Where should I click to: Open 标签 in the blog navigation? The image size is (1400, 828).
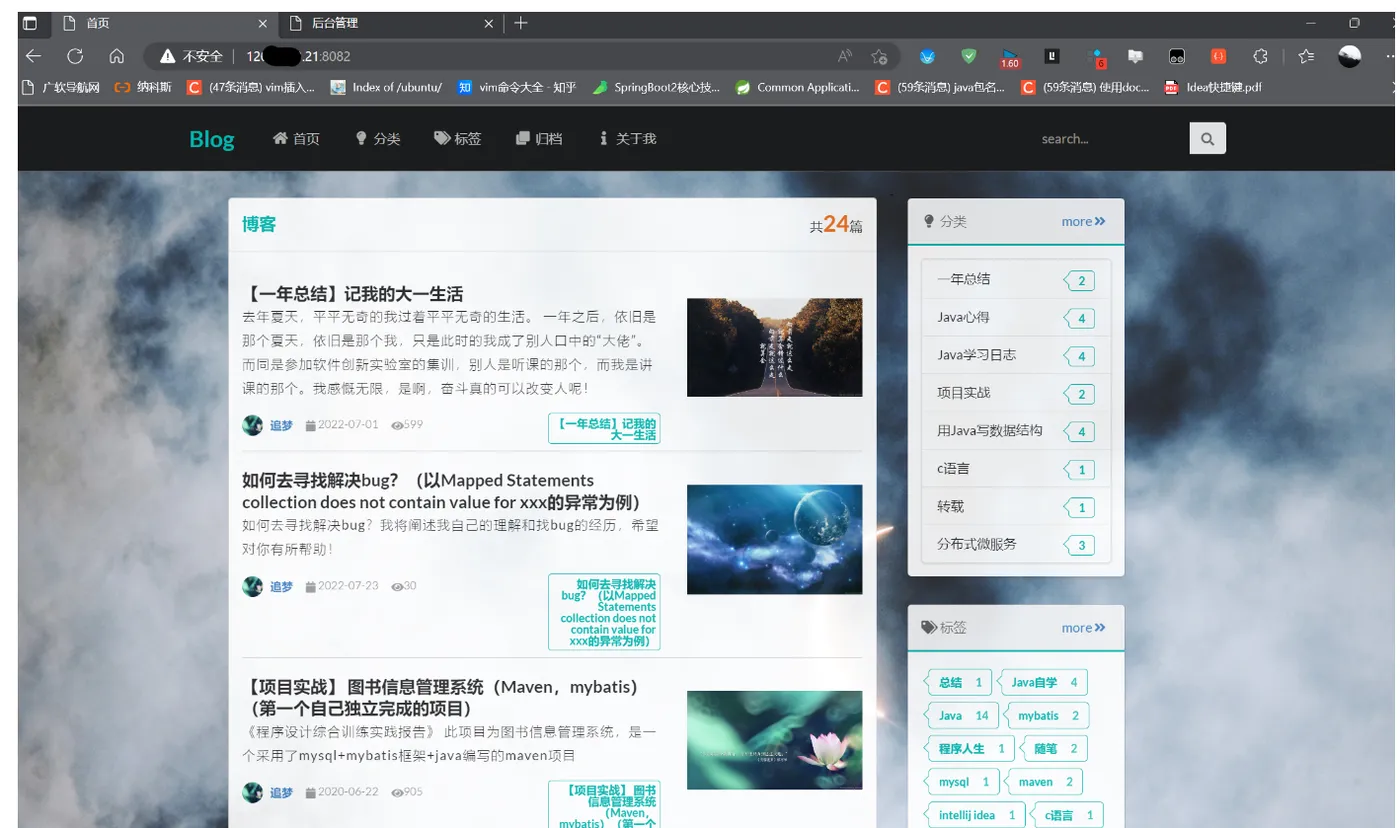point(458,139)
